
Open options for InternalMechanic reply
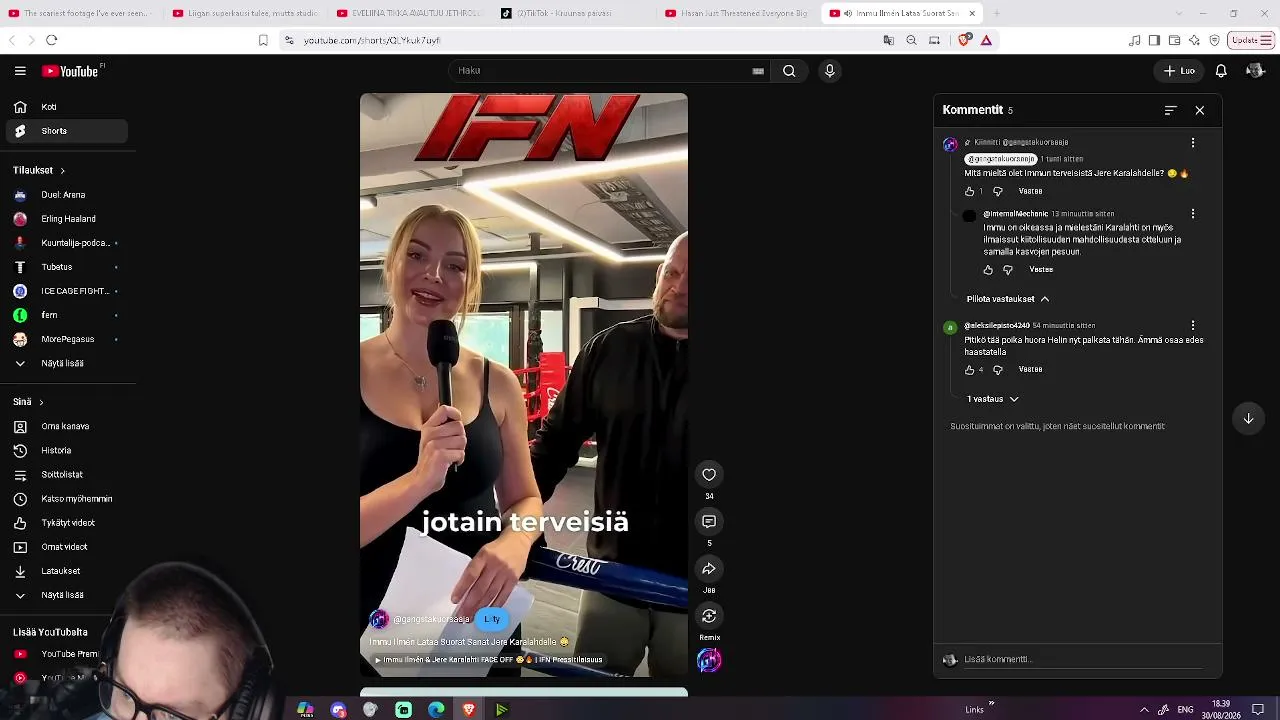tap(1193, 214)
